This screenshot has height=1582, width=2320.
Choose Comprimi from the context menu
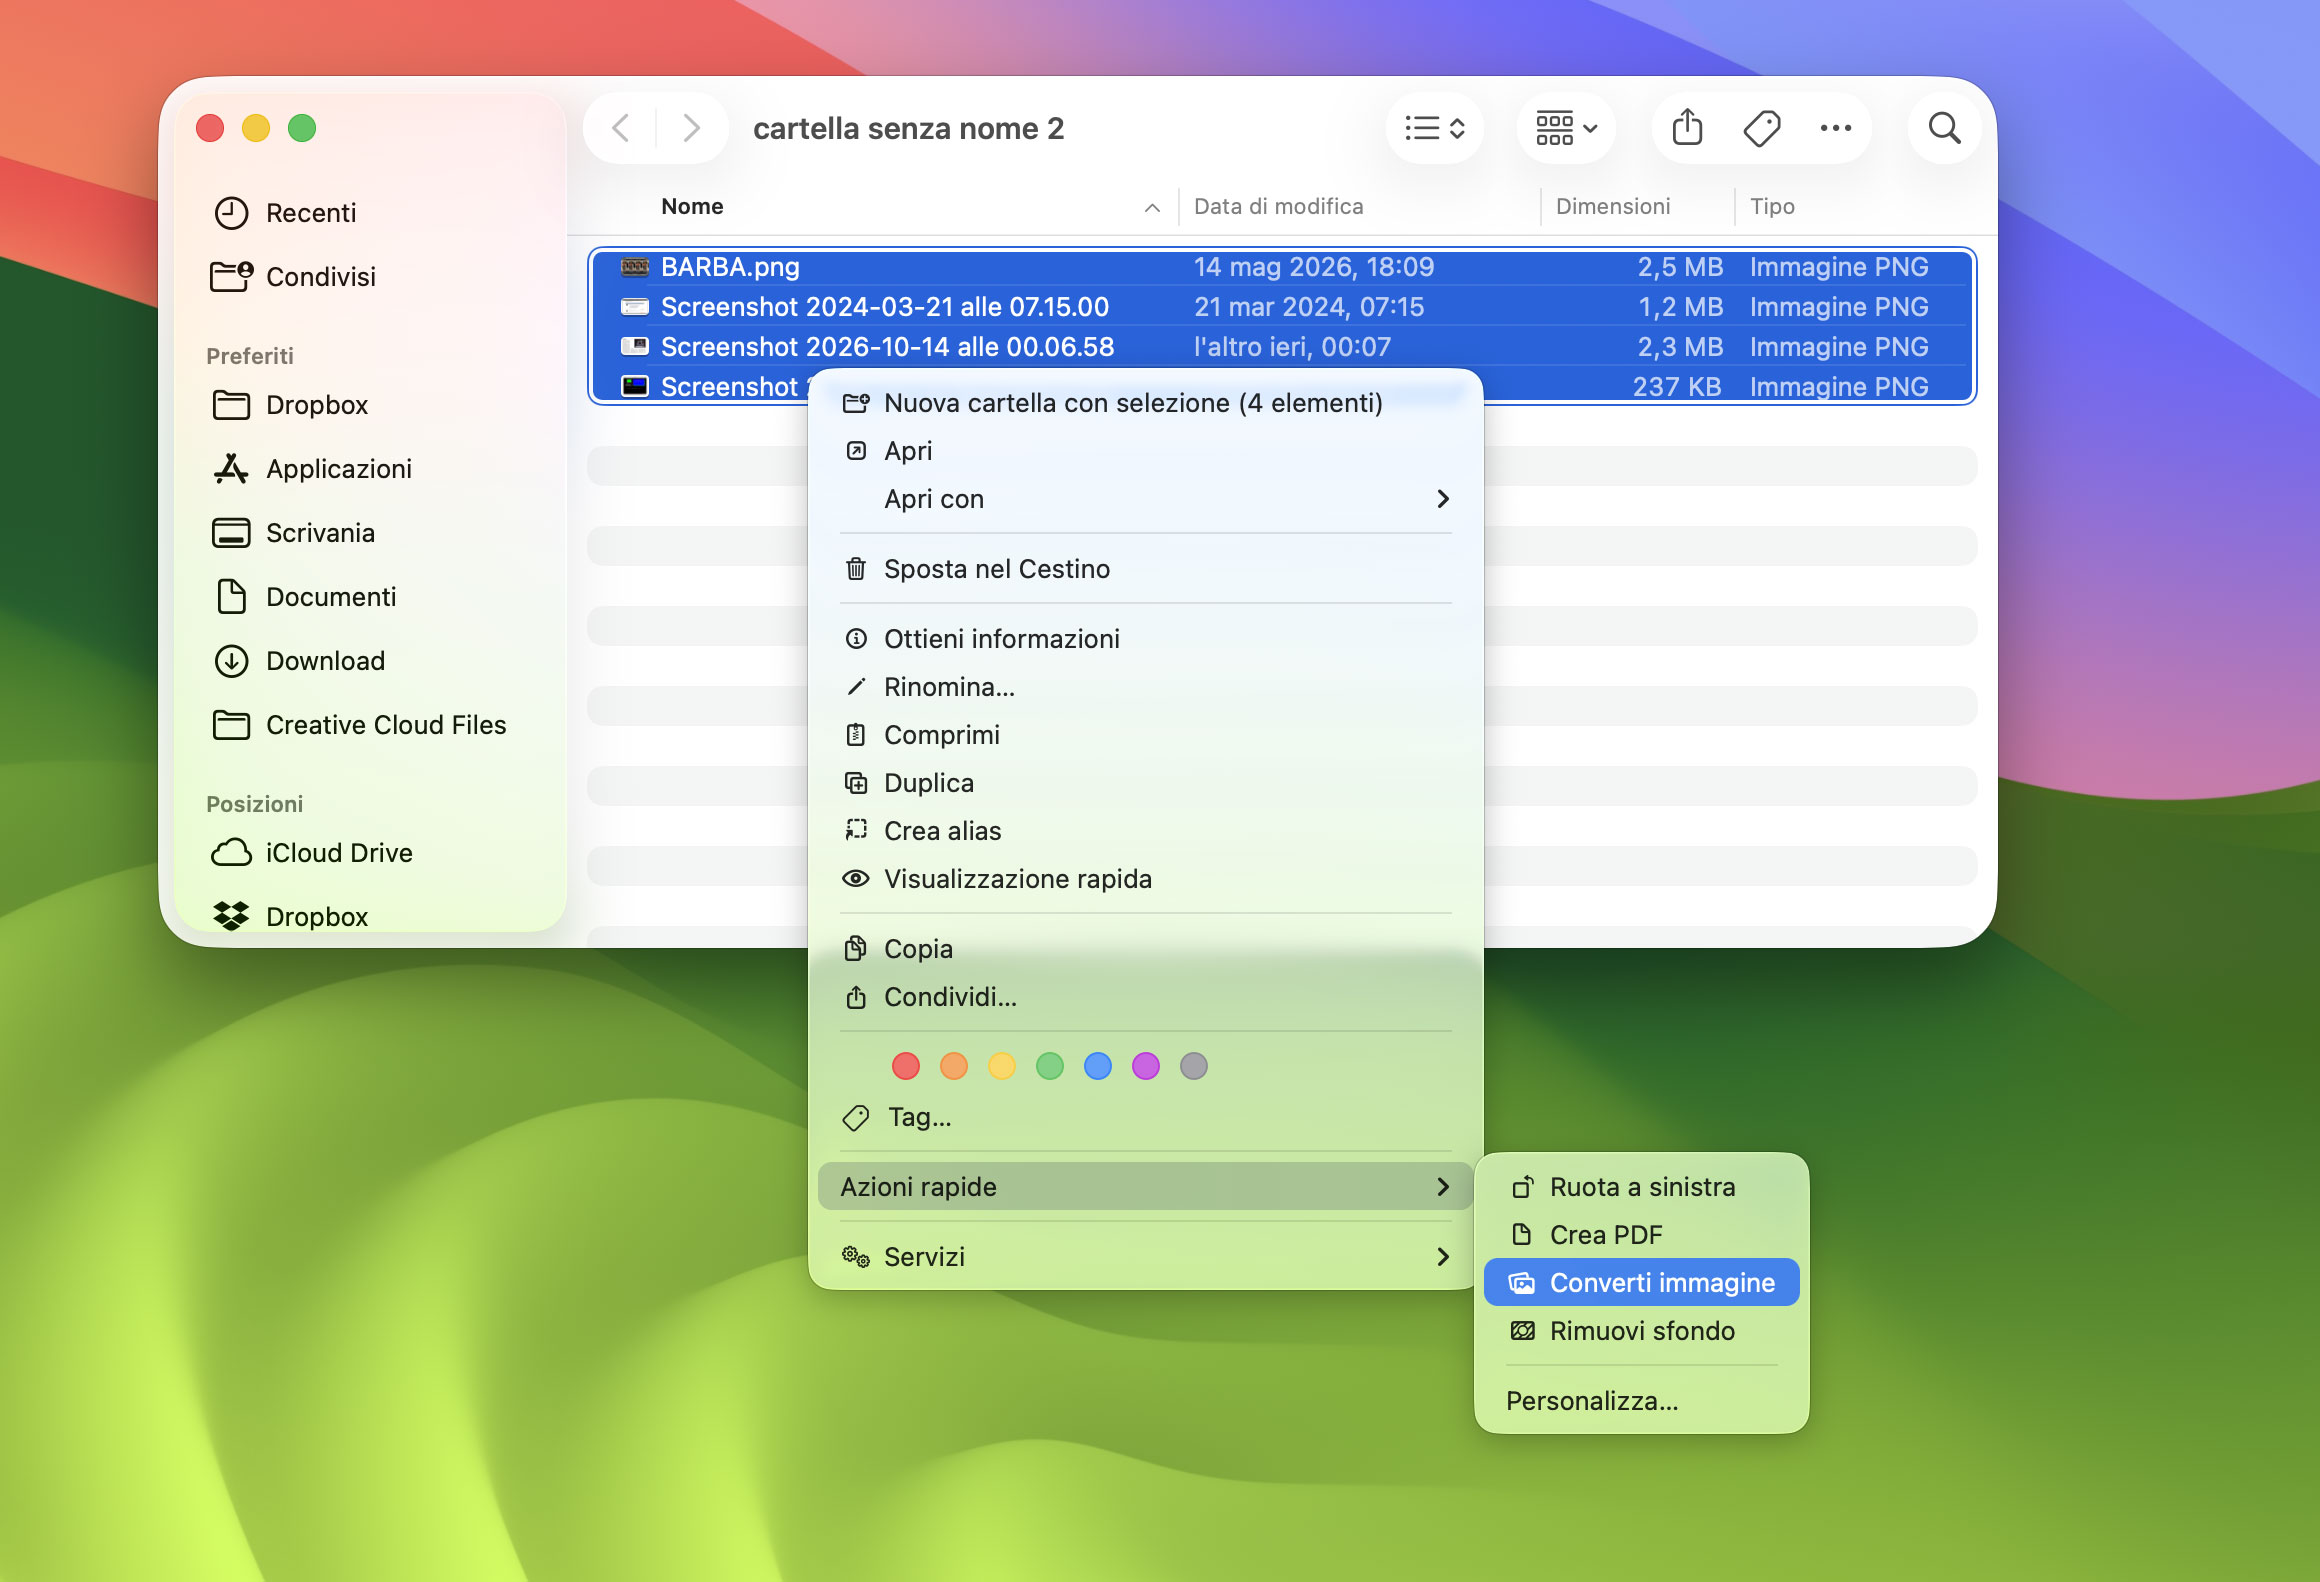[1144, 735]
